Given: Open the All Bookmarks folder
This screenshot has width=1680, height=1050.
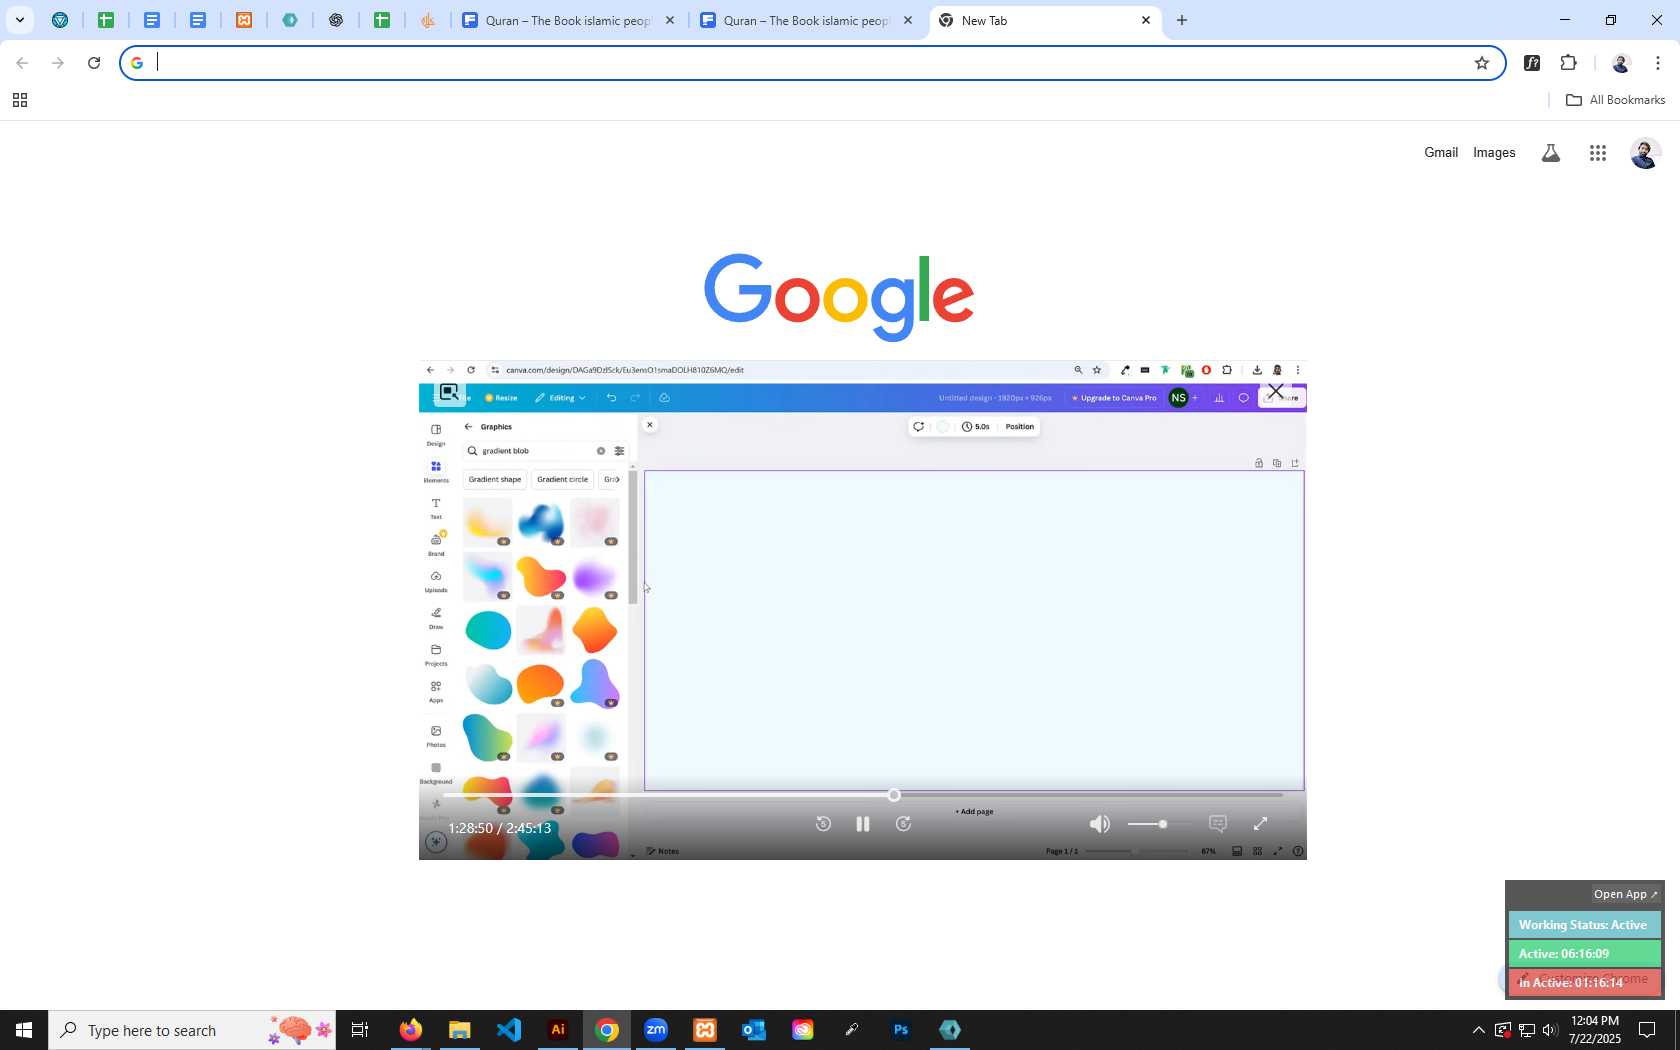Looking at the screenshot, I should [x=1615, y=100].
